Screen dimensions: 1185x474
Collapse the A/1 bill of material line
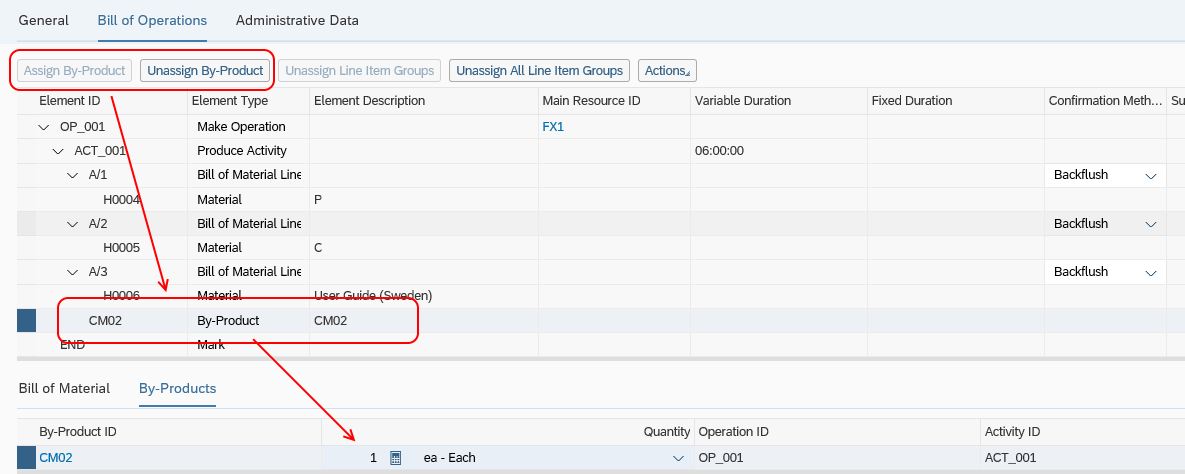73,175
